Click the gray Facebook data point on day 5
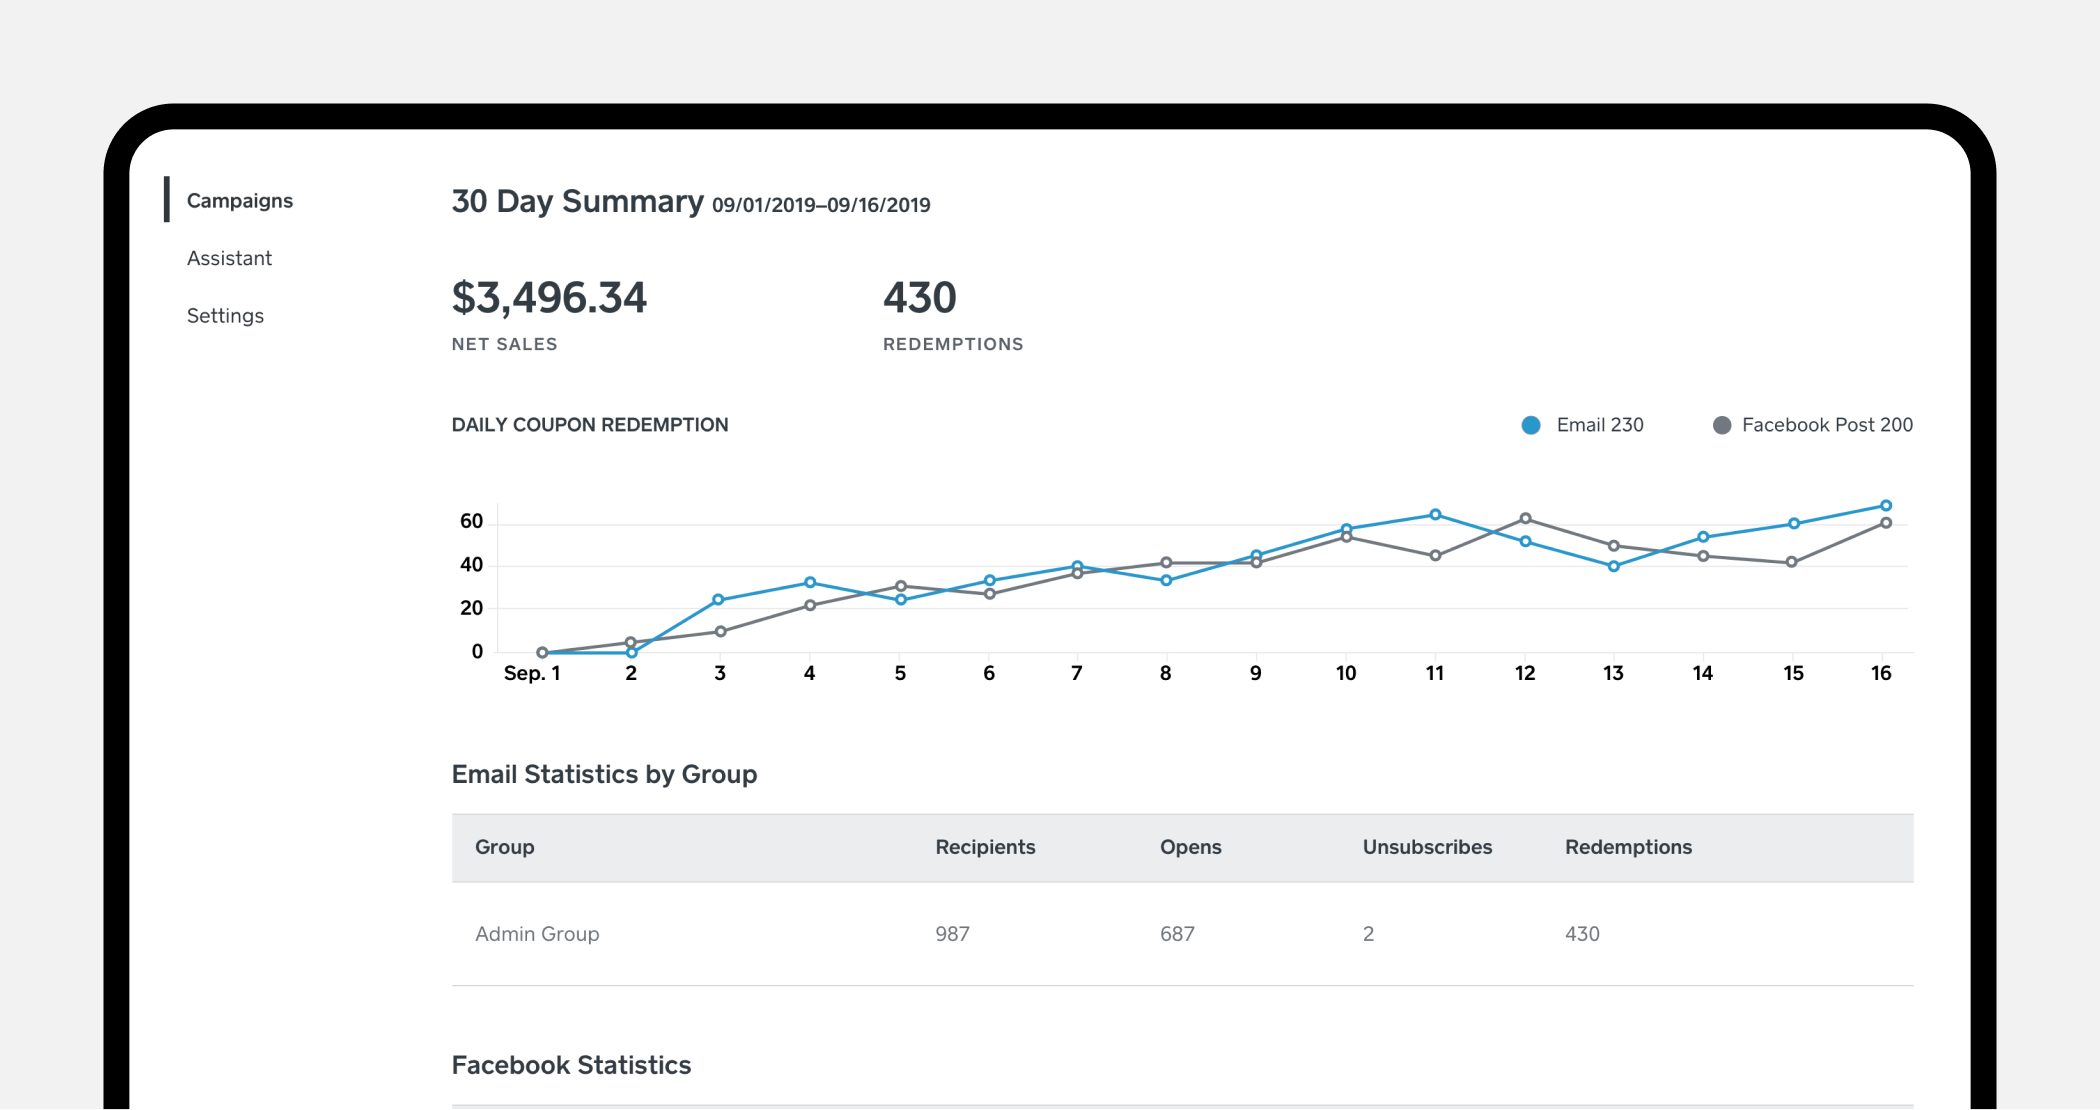2100x1110 pixels. tap(901, 587)
